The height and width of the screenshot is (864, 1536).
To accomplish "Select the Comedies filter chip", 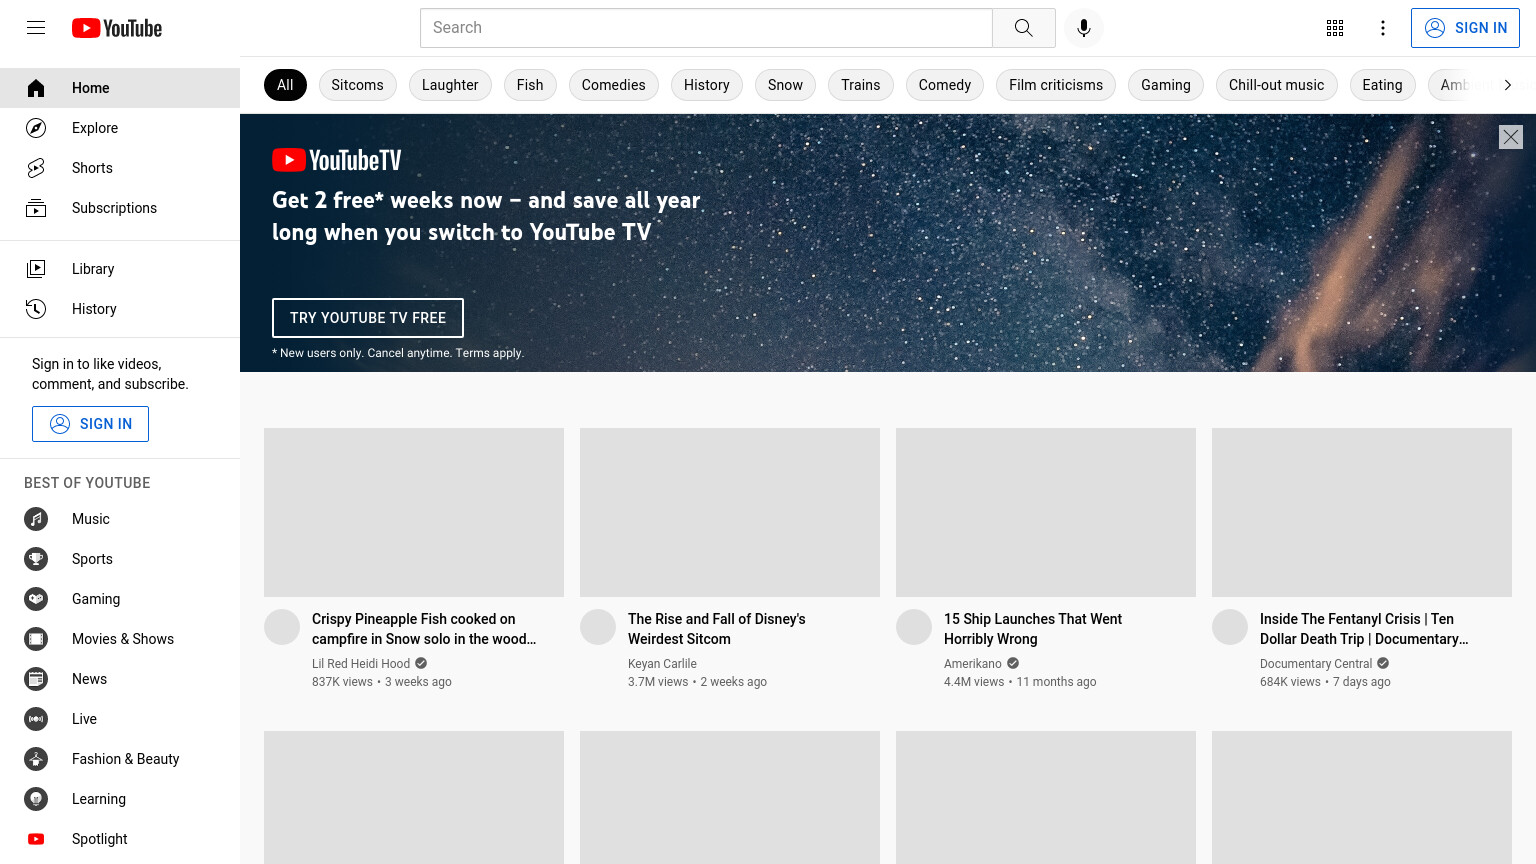I will click(614, 85).
